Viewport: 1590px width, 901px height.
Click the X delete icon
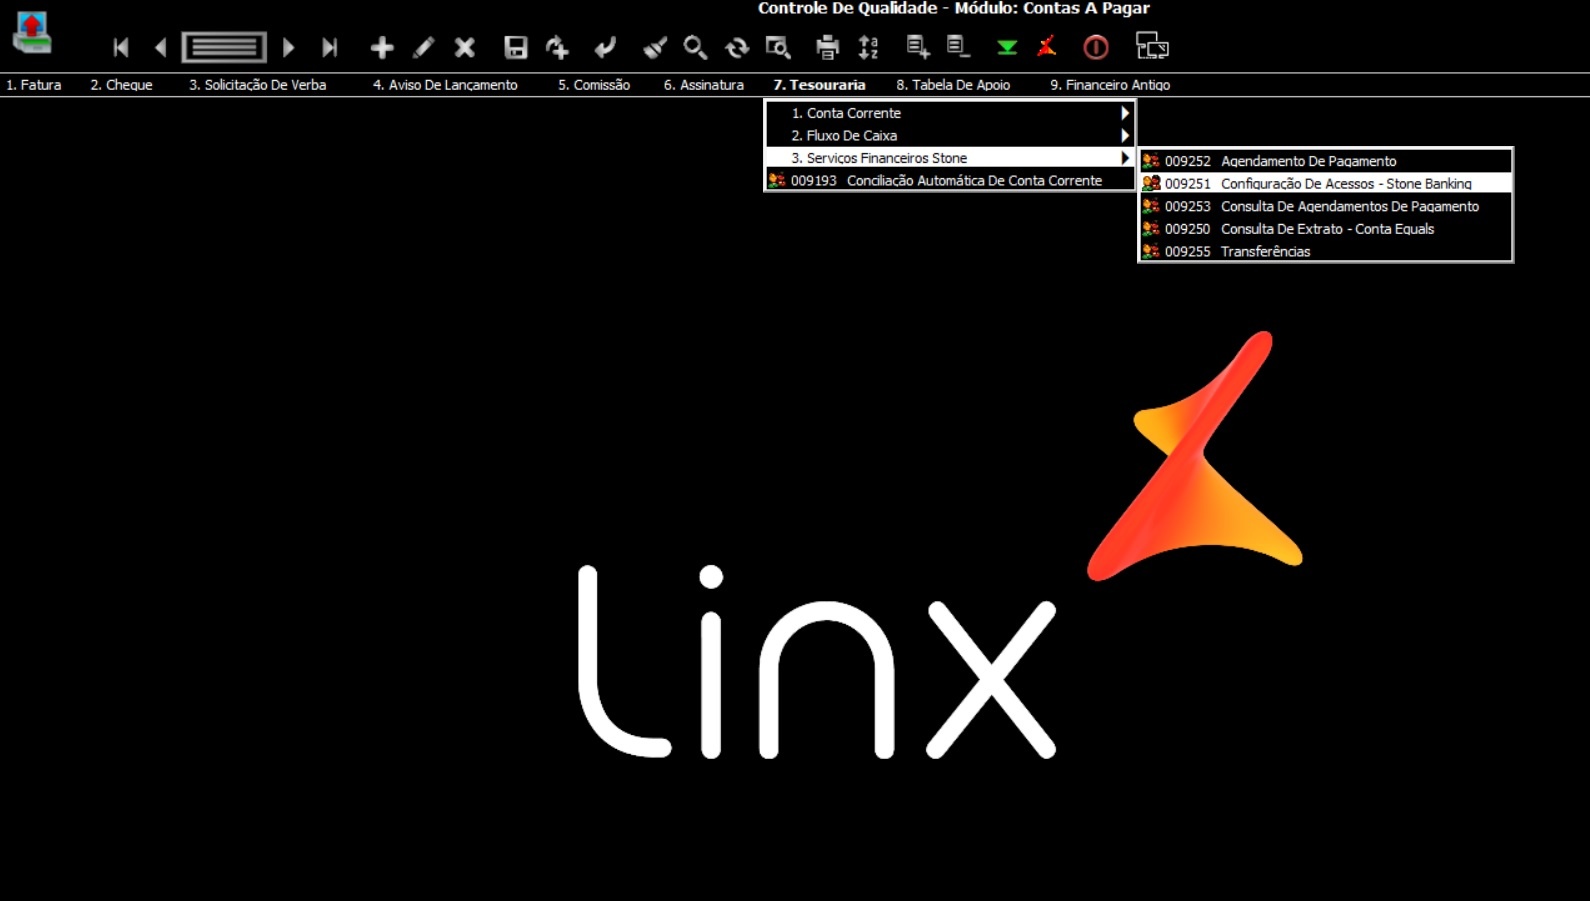464,47
